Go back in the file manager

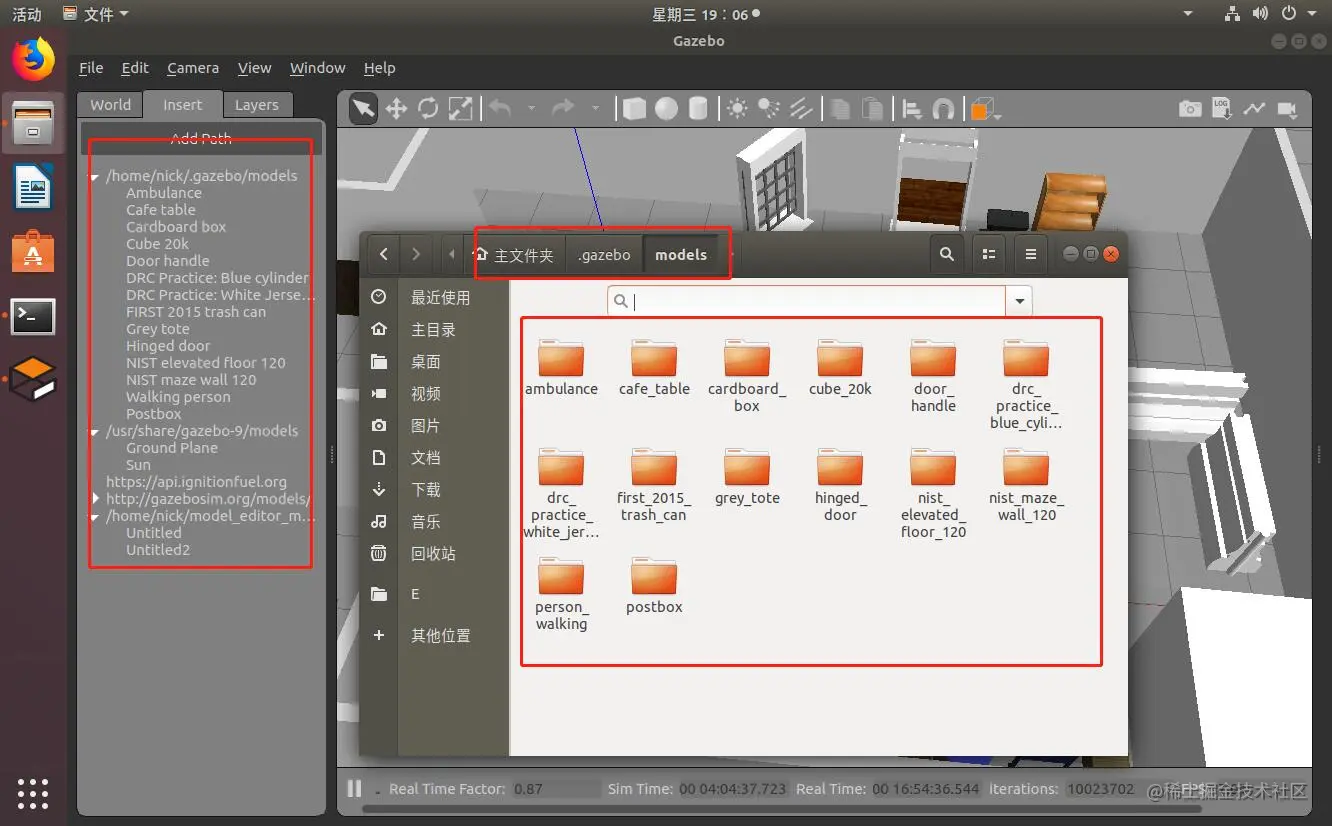click(384, 255)
